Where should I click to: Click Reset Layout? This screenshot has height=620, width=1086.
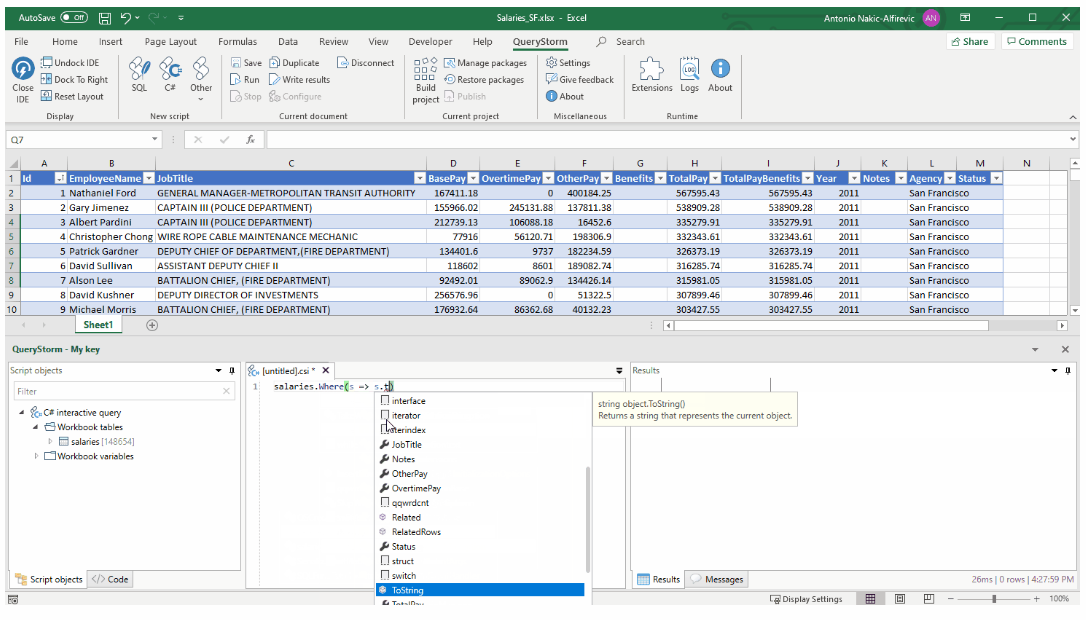[x=72, y=96]
